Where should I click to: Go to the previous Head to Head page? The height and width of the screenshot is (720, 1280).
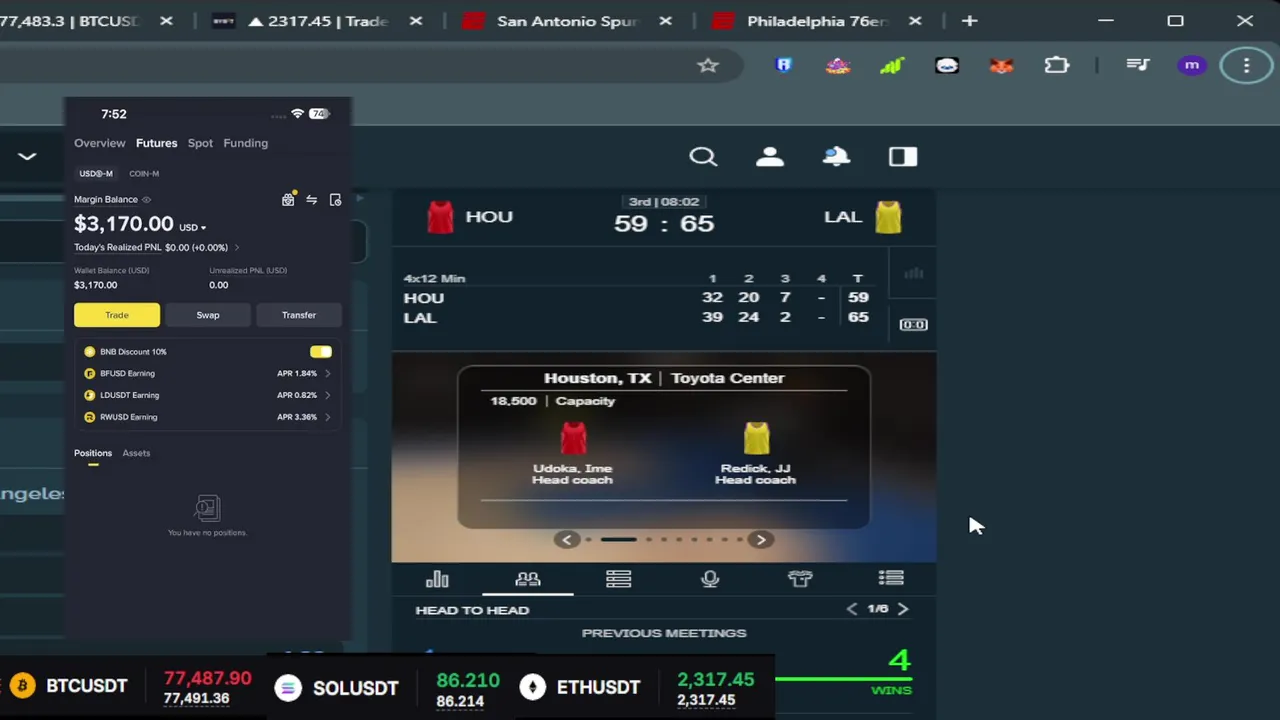pyautogui.click(x=852, y=609)
